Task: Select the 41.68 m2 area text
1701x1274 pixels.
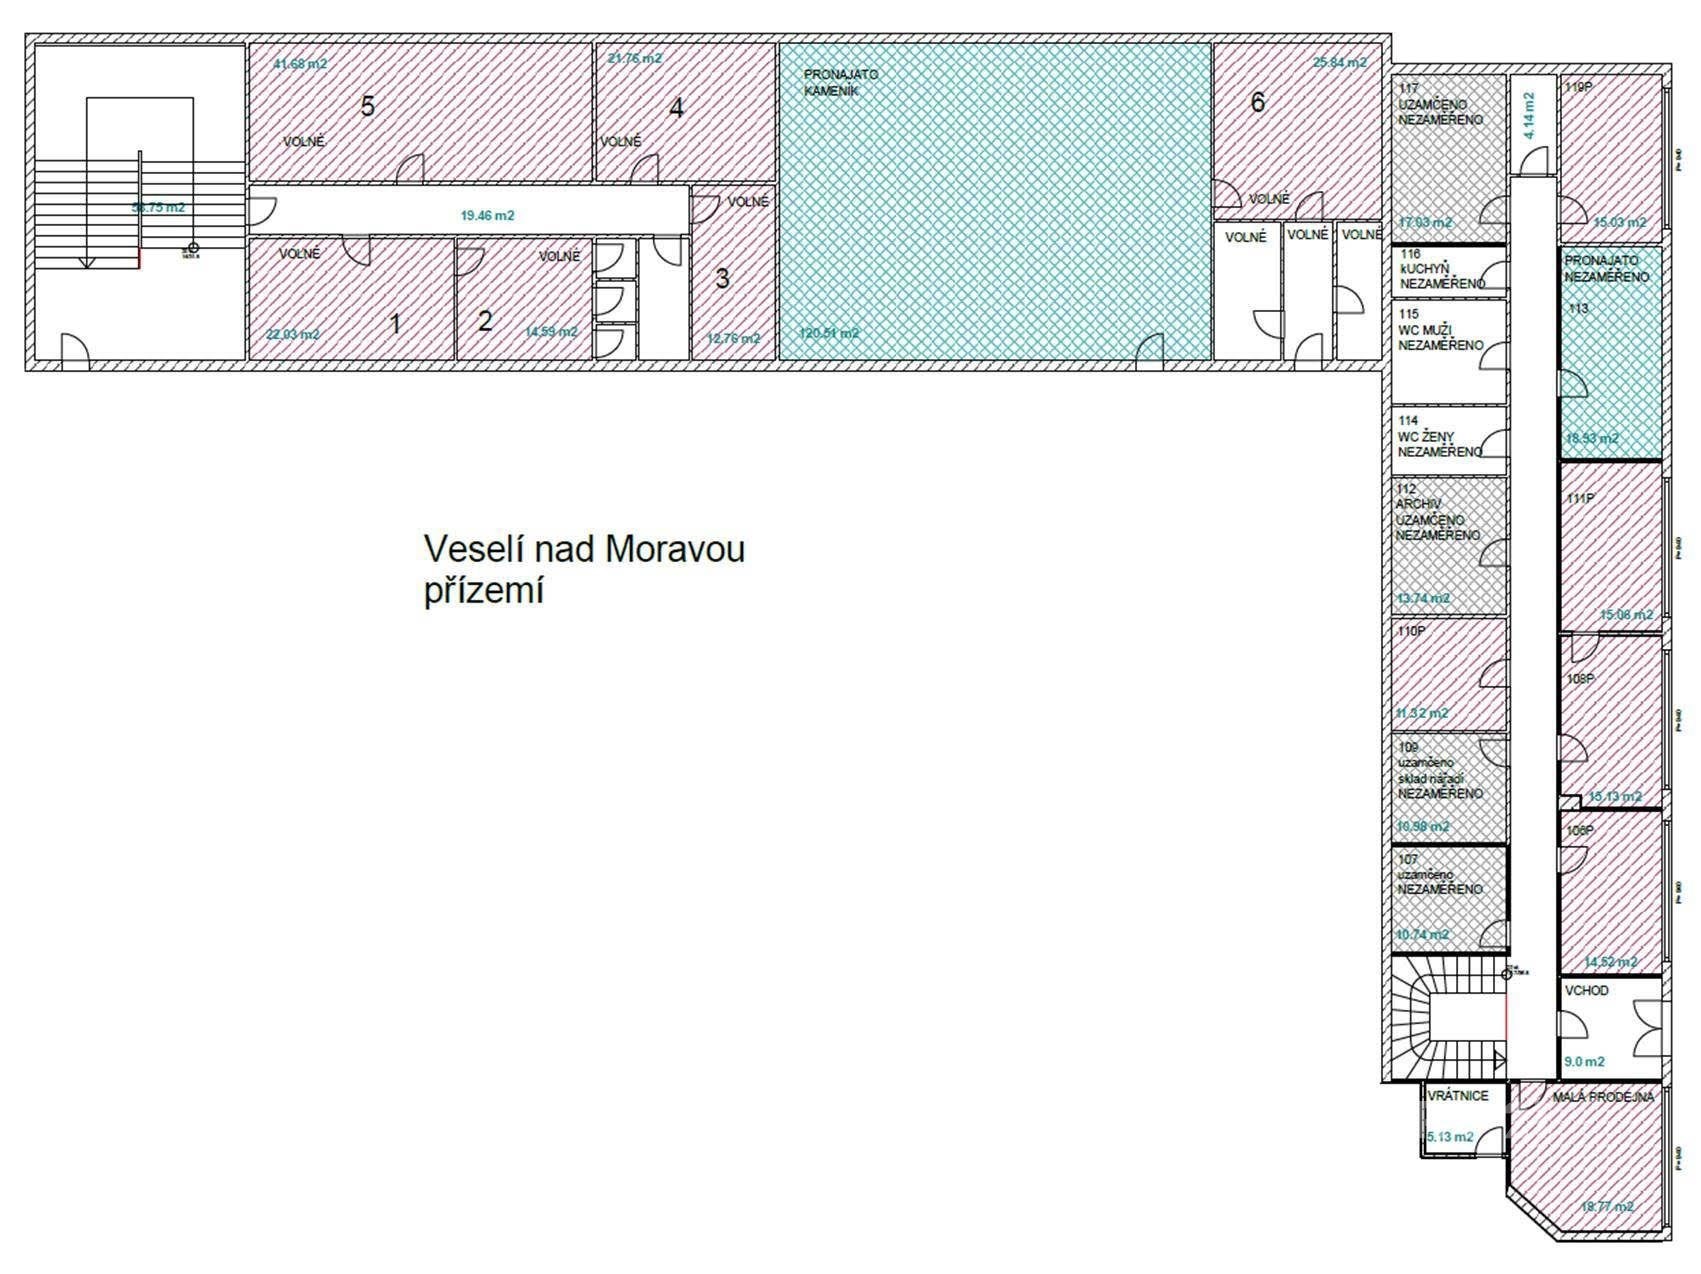Action: point(300,65)
